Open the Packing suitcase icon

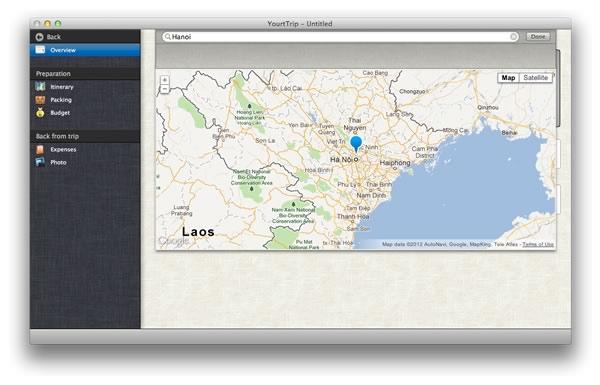[x=40, y=100]
